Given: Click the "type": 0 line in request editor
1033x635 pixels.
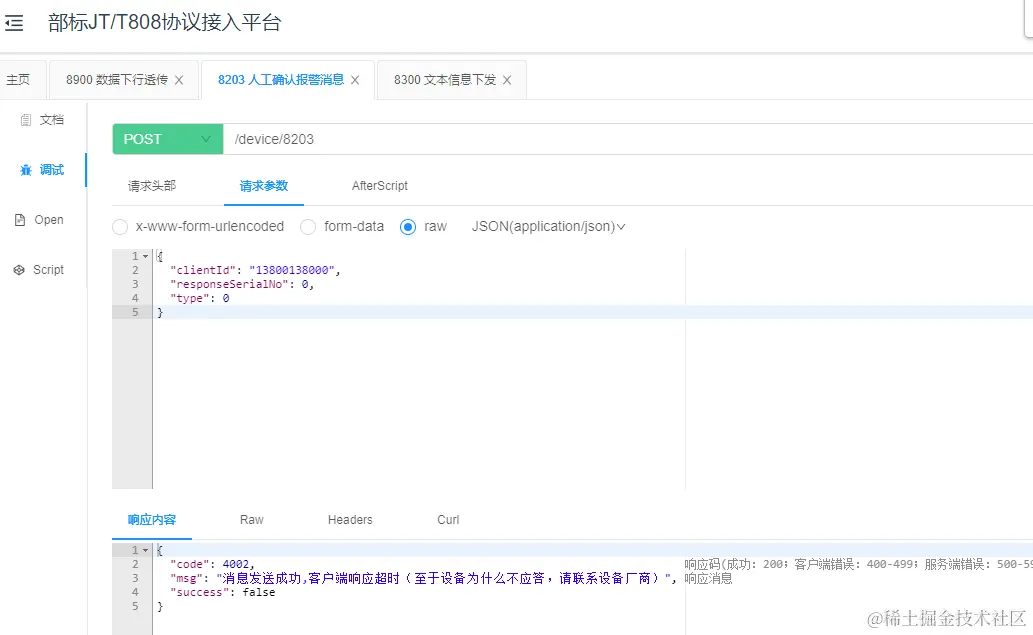Looking at the screenshot, I should coord(200,298).
